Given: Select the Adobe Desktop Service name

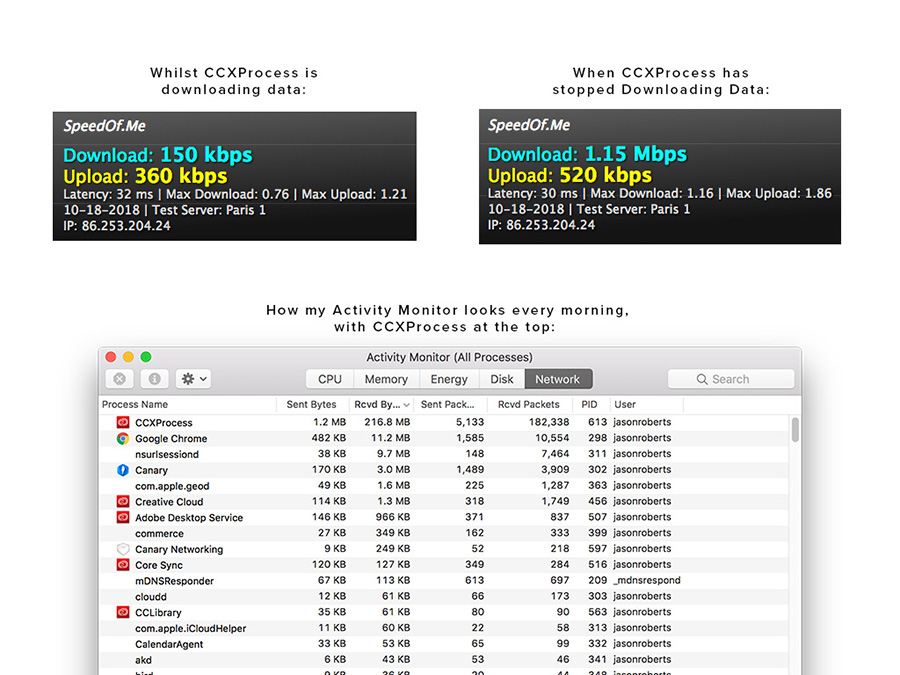Looking at the screenshot, I should (189, 517).
